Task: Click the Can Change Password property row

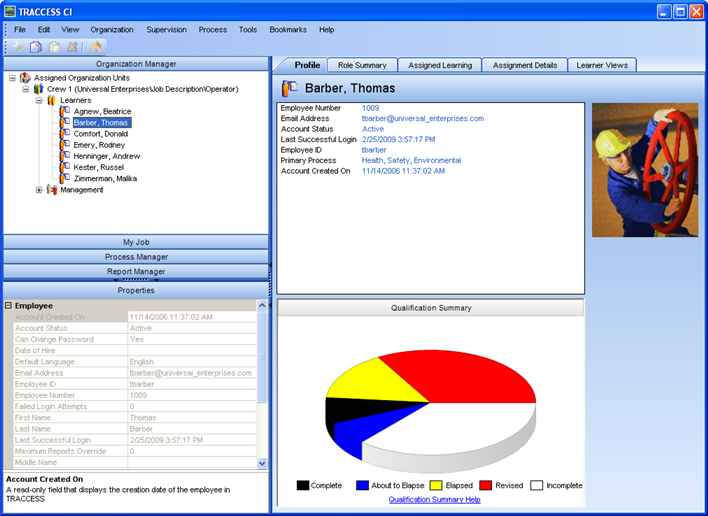Action: point(135,339)
